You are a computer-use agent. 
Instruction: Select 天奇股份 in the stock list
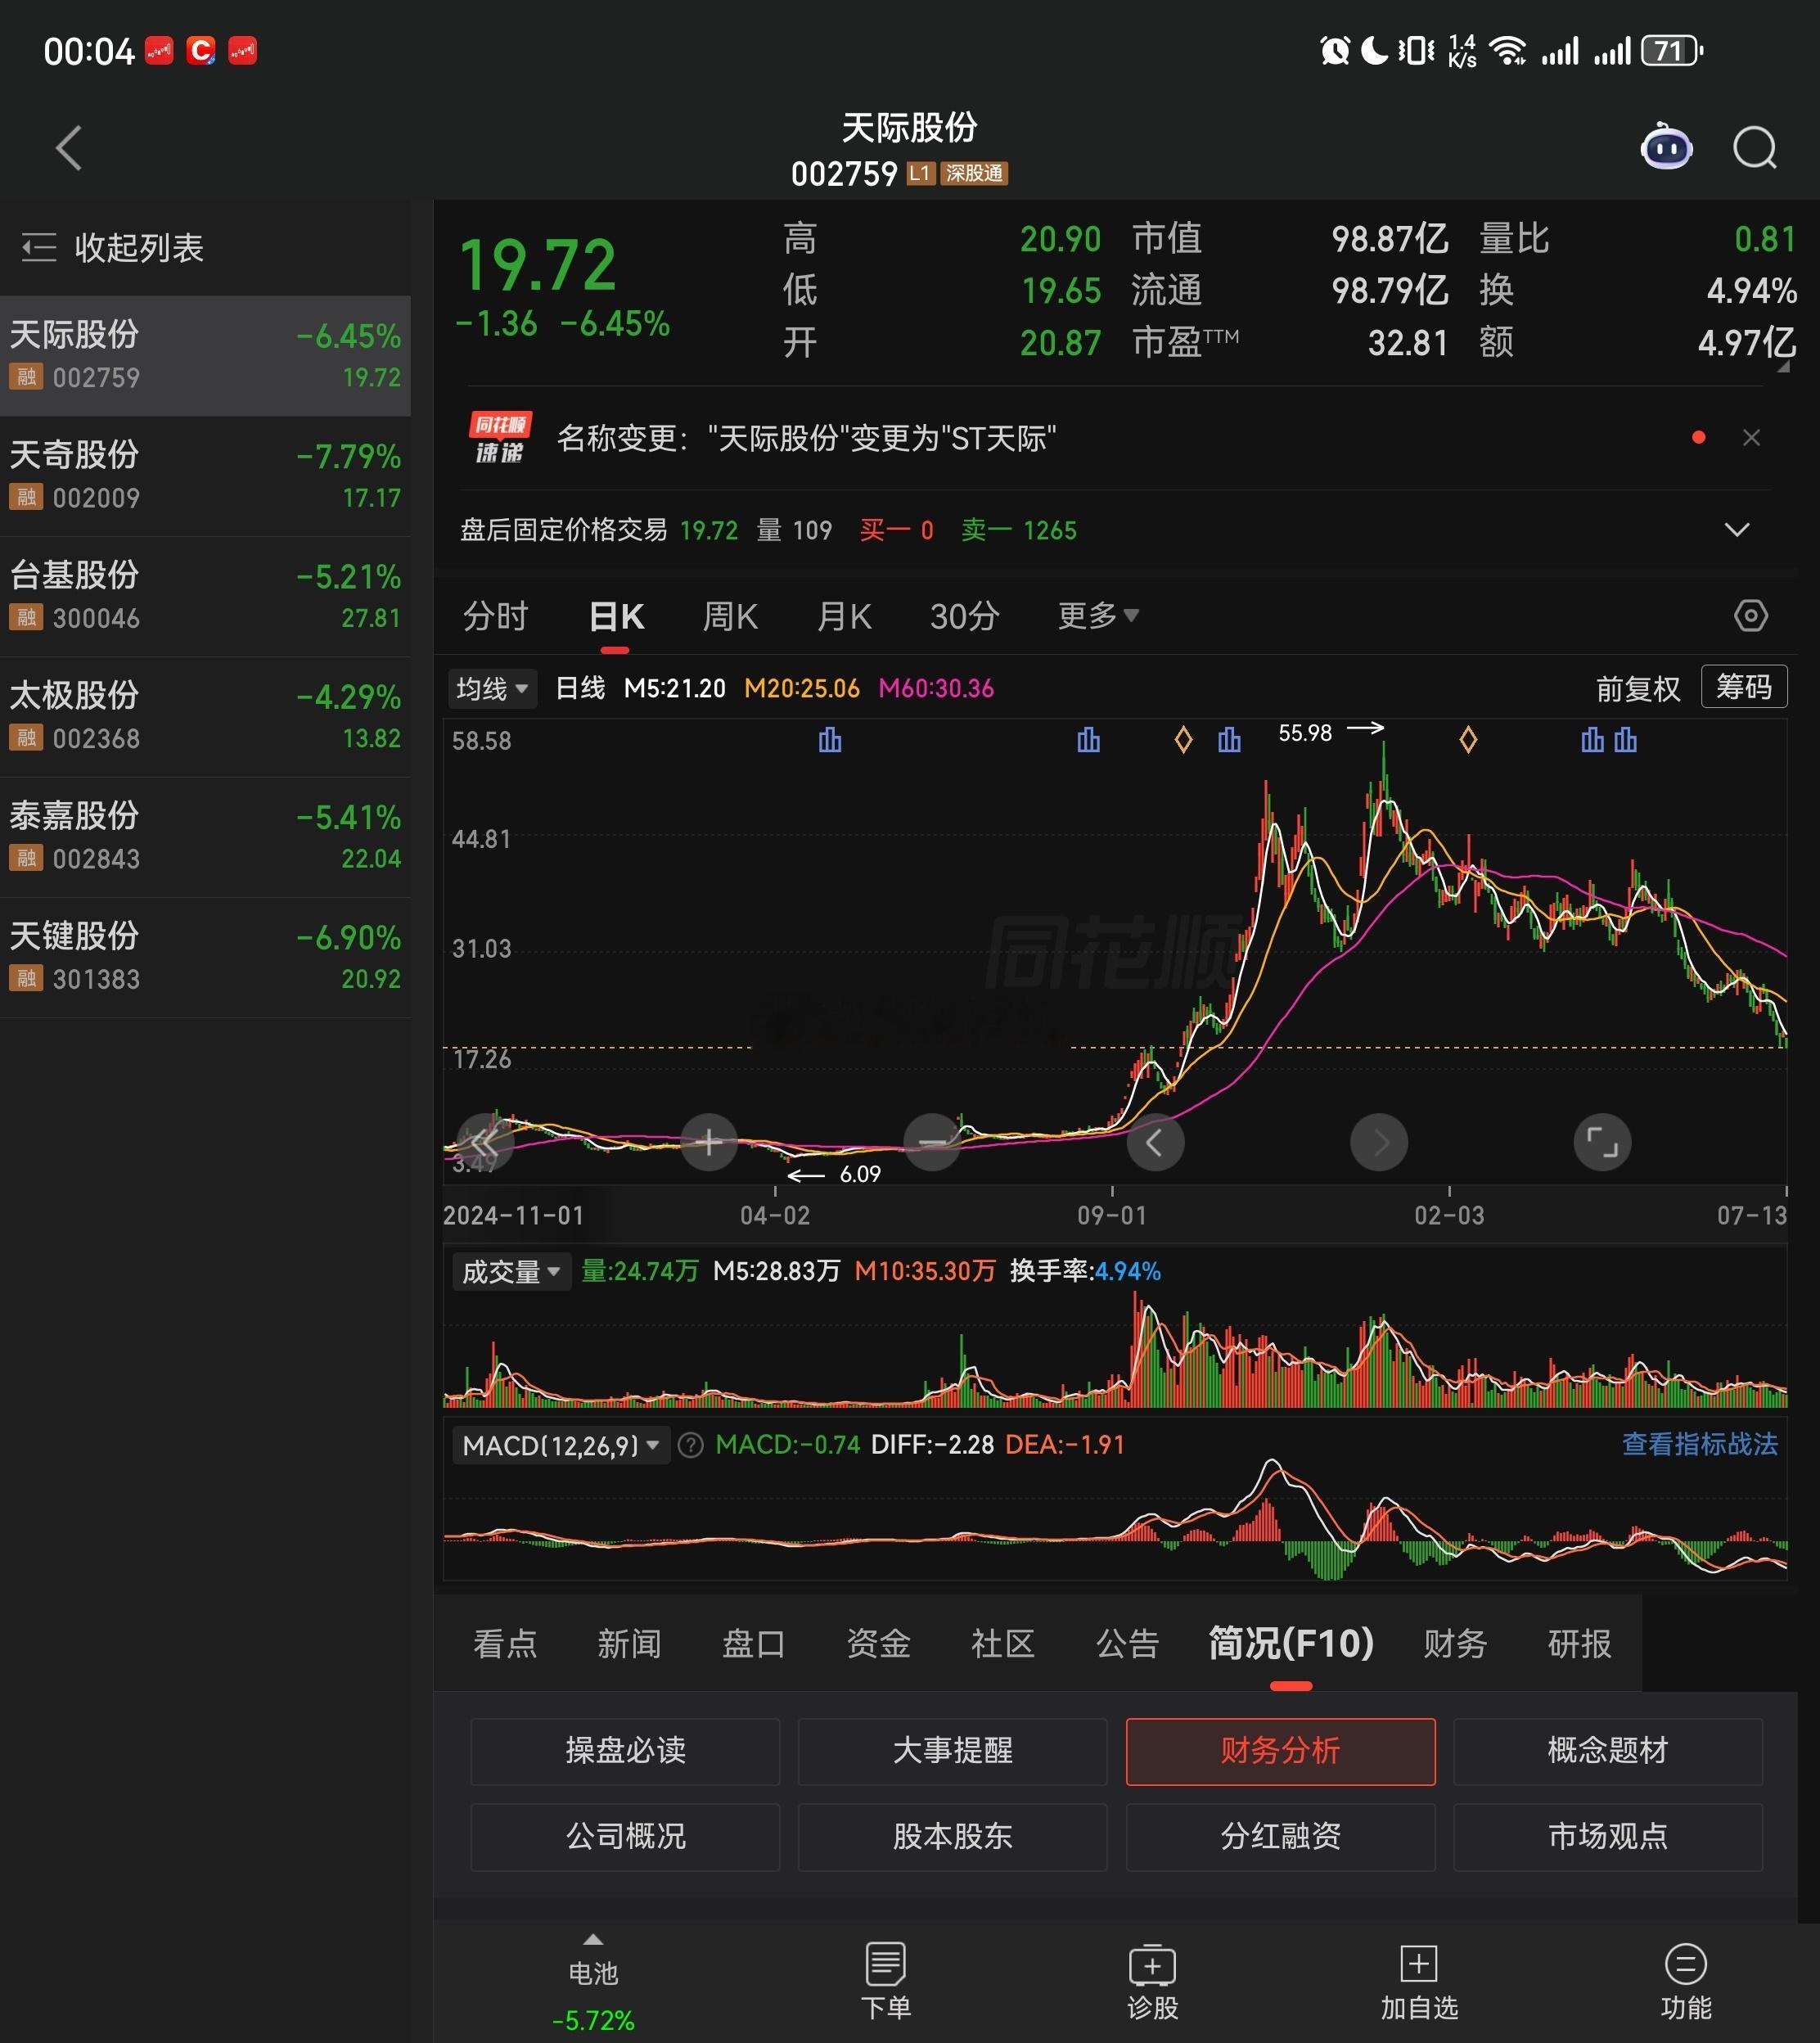[205, 476]
